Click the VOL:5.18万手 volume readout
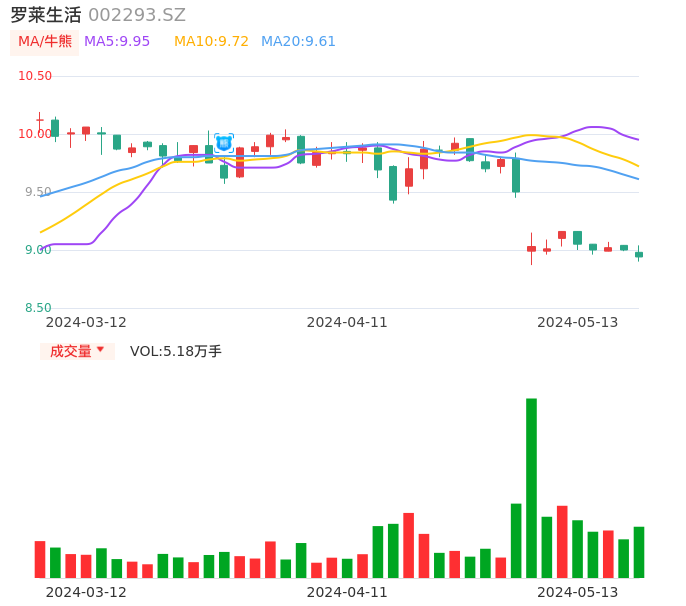Screen dimensions: 686x606 tap(176, 351)
